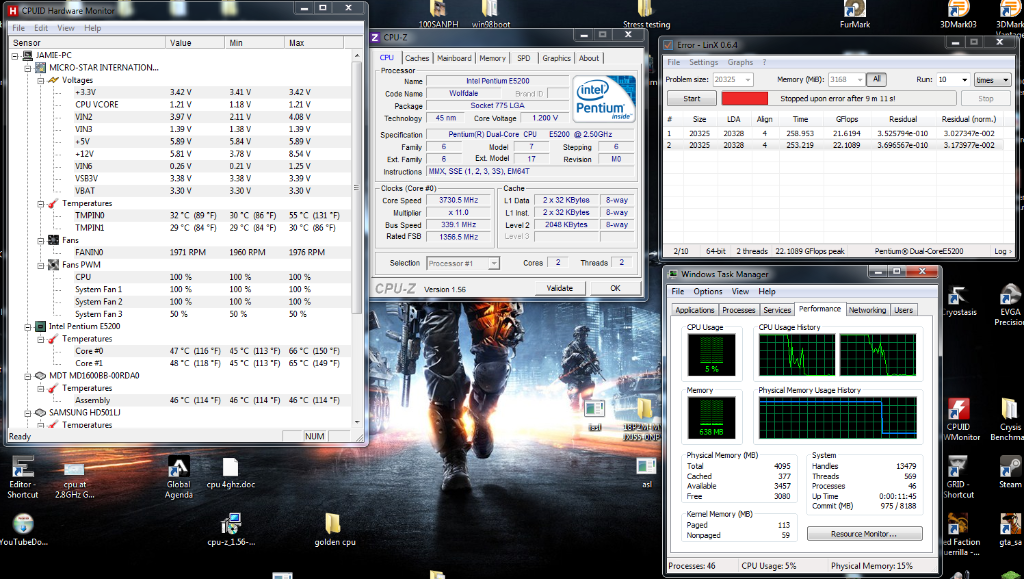
Task: Open the Memory (MiB) dropdown in LinX
Action: (860, 80)
